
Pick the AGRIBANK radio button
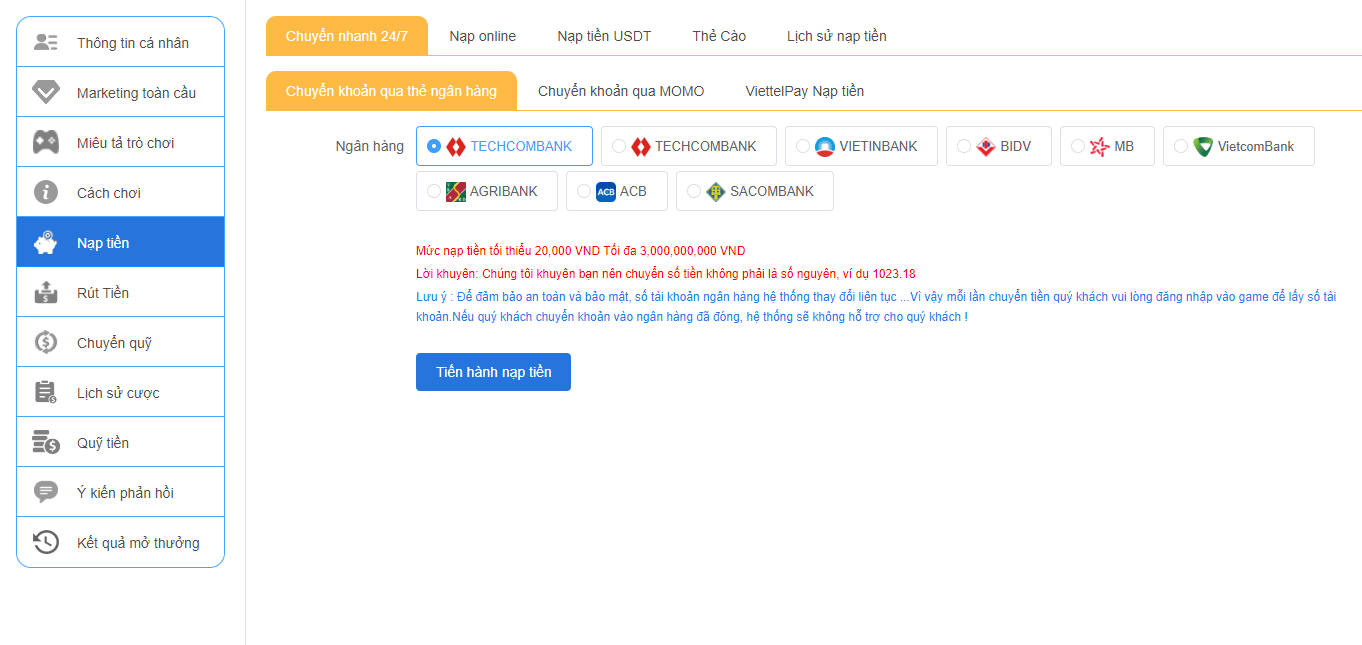434,191
